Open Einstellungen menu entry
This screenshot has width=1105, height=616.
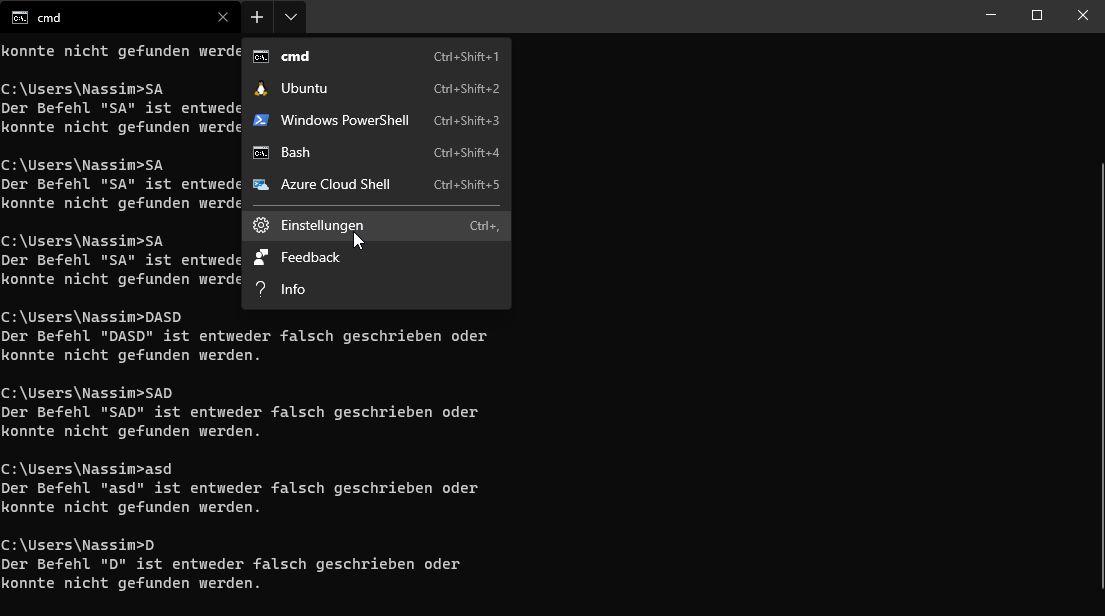(376, 226)
